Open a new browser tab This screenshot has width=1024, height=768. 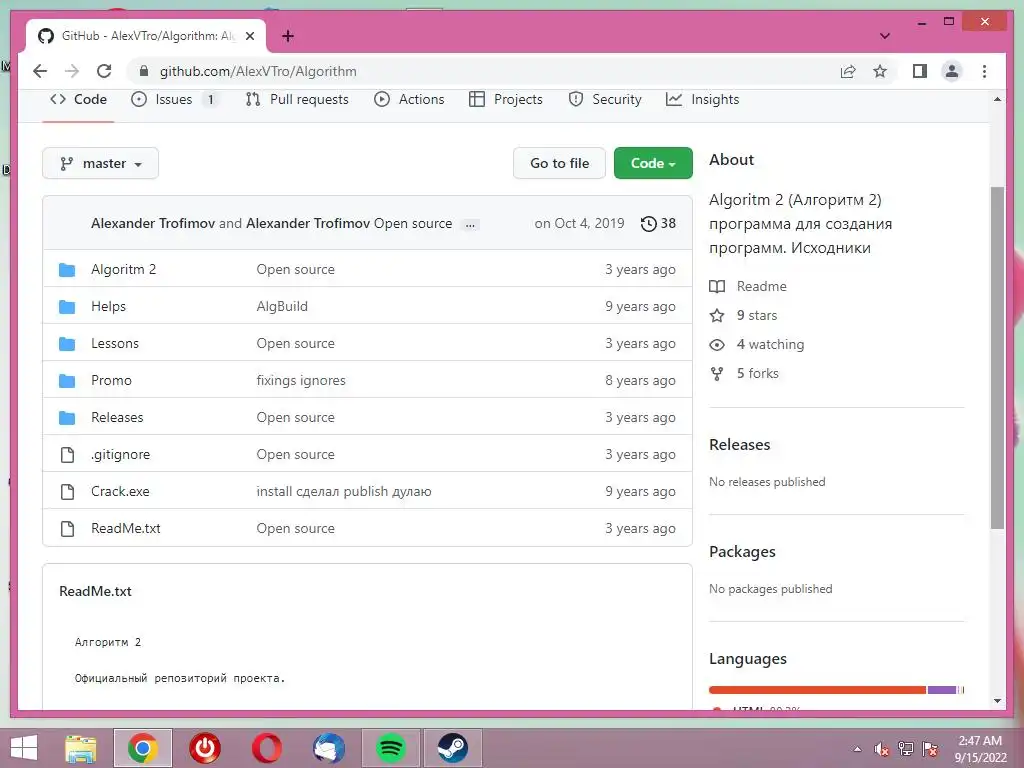click(287, 36)
